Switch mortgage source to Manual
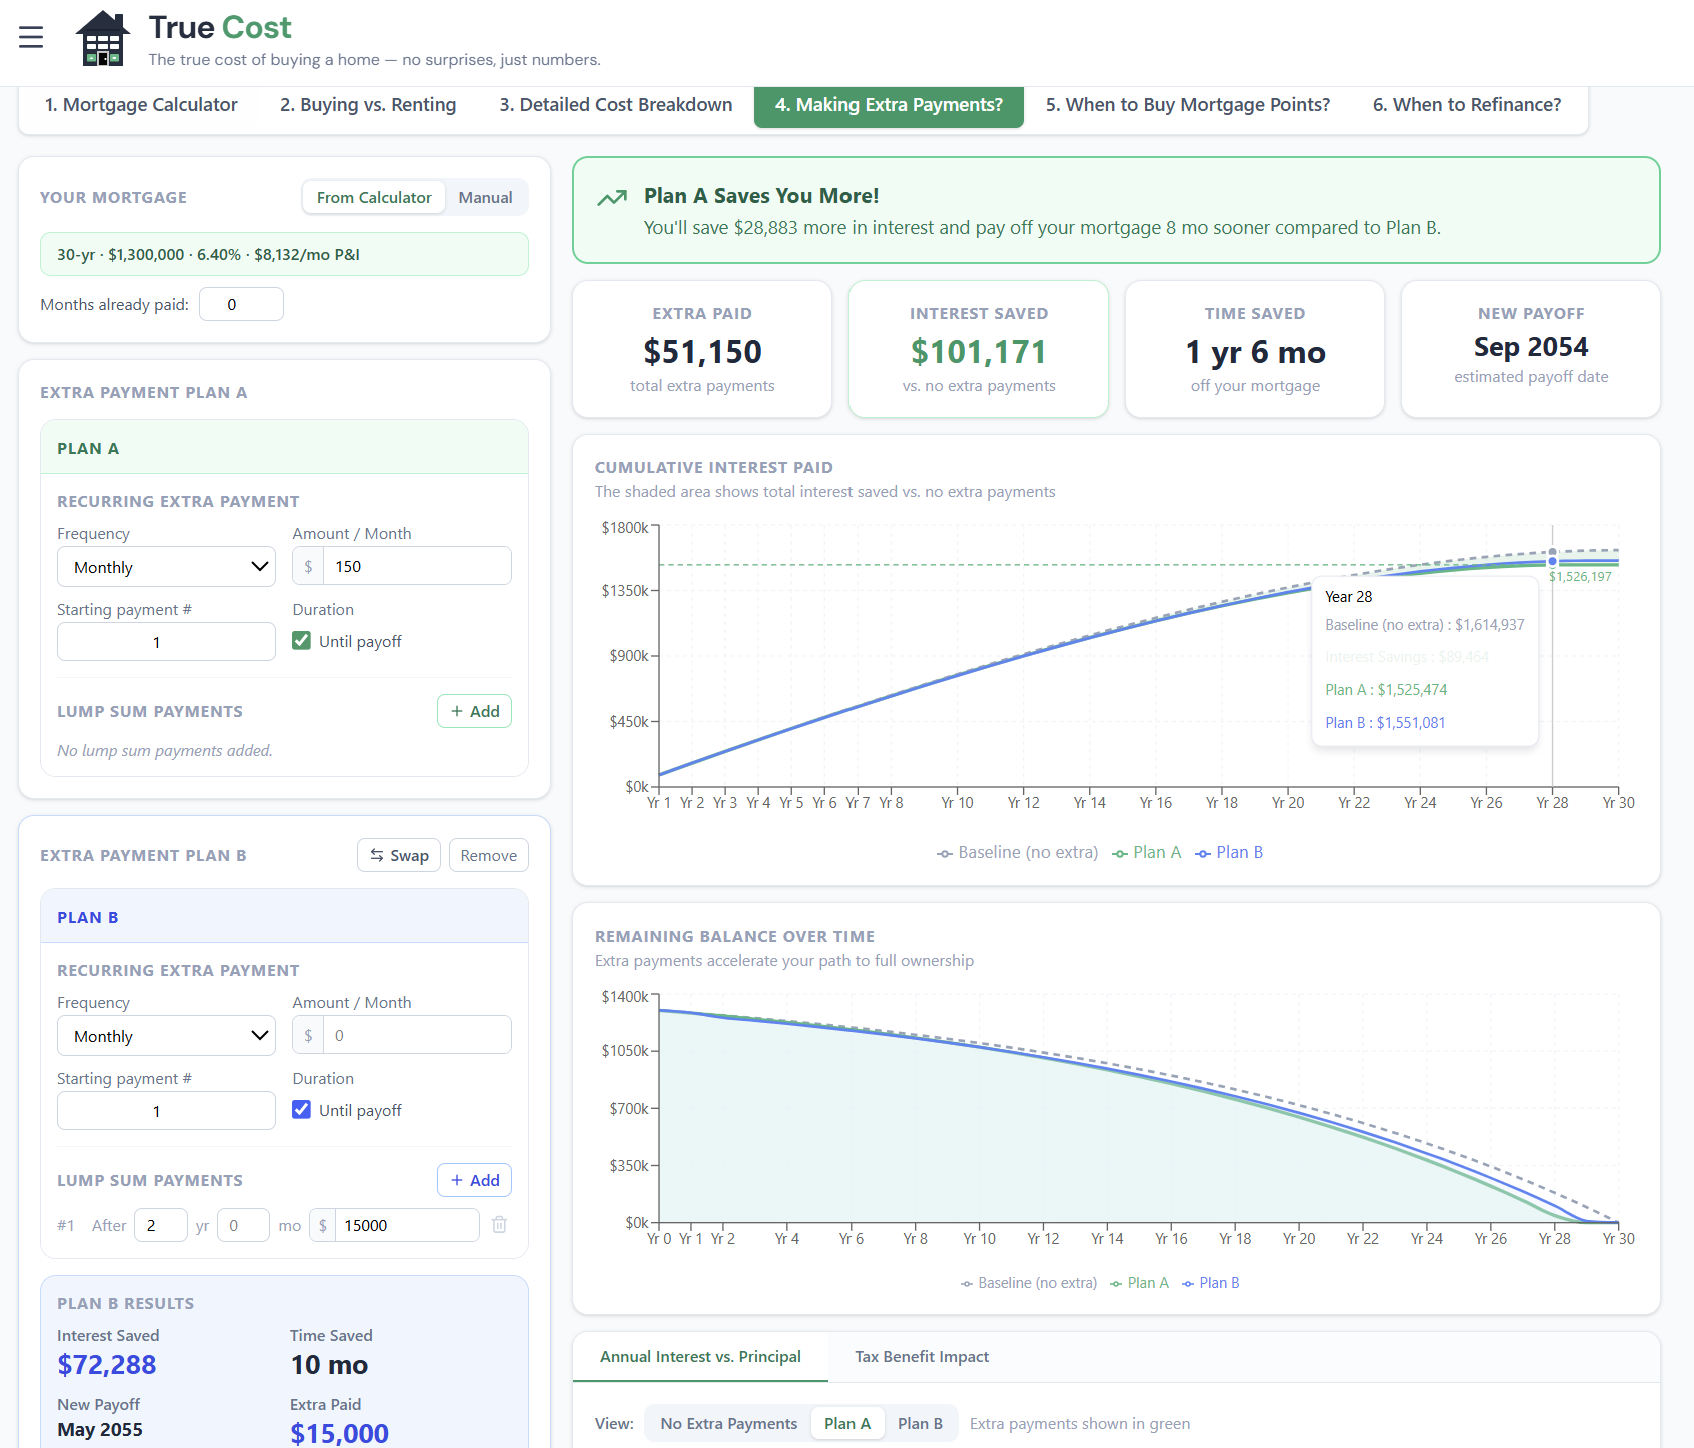The image size is (1694, 1448). [485, 198]
